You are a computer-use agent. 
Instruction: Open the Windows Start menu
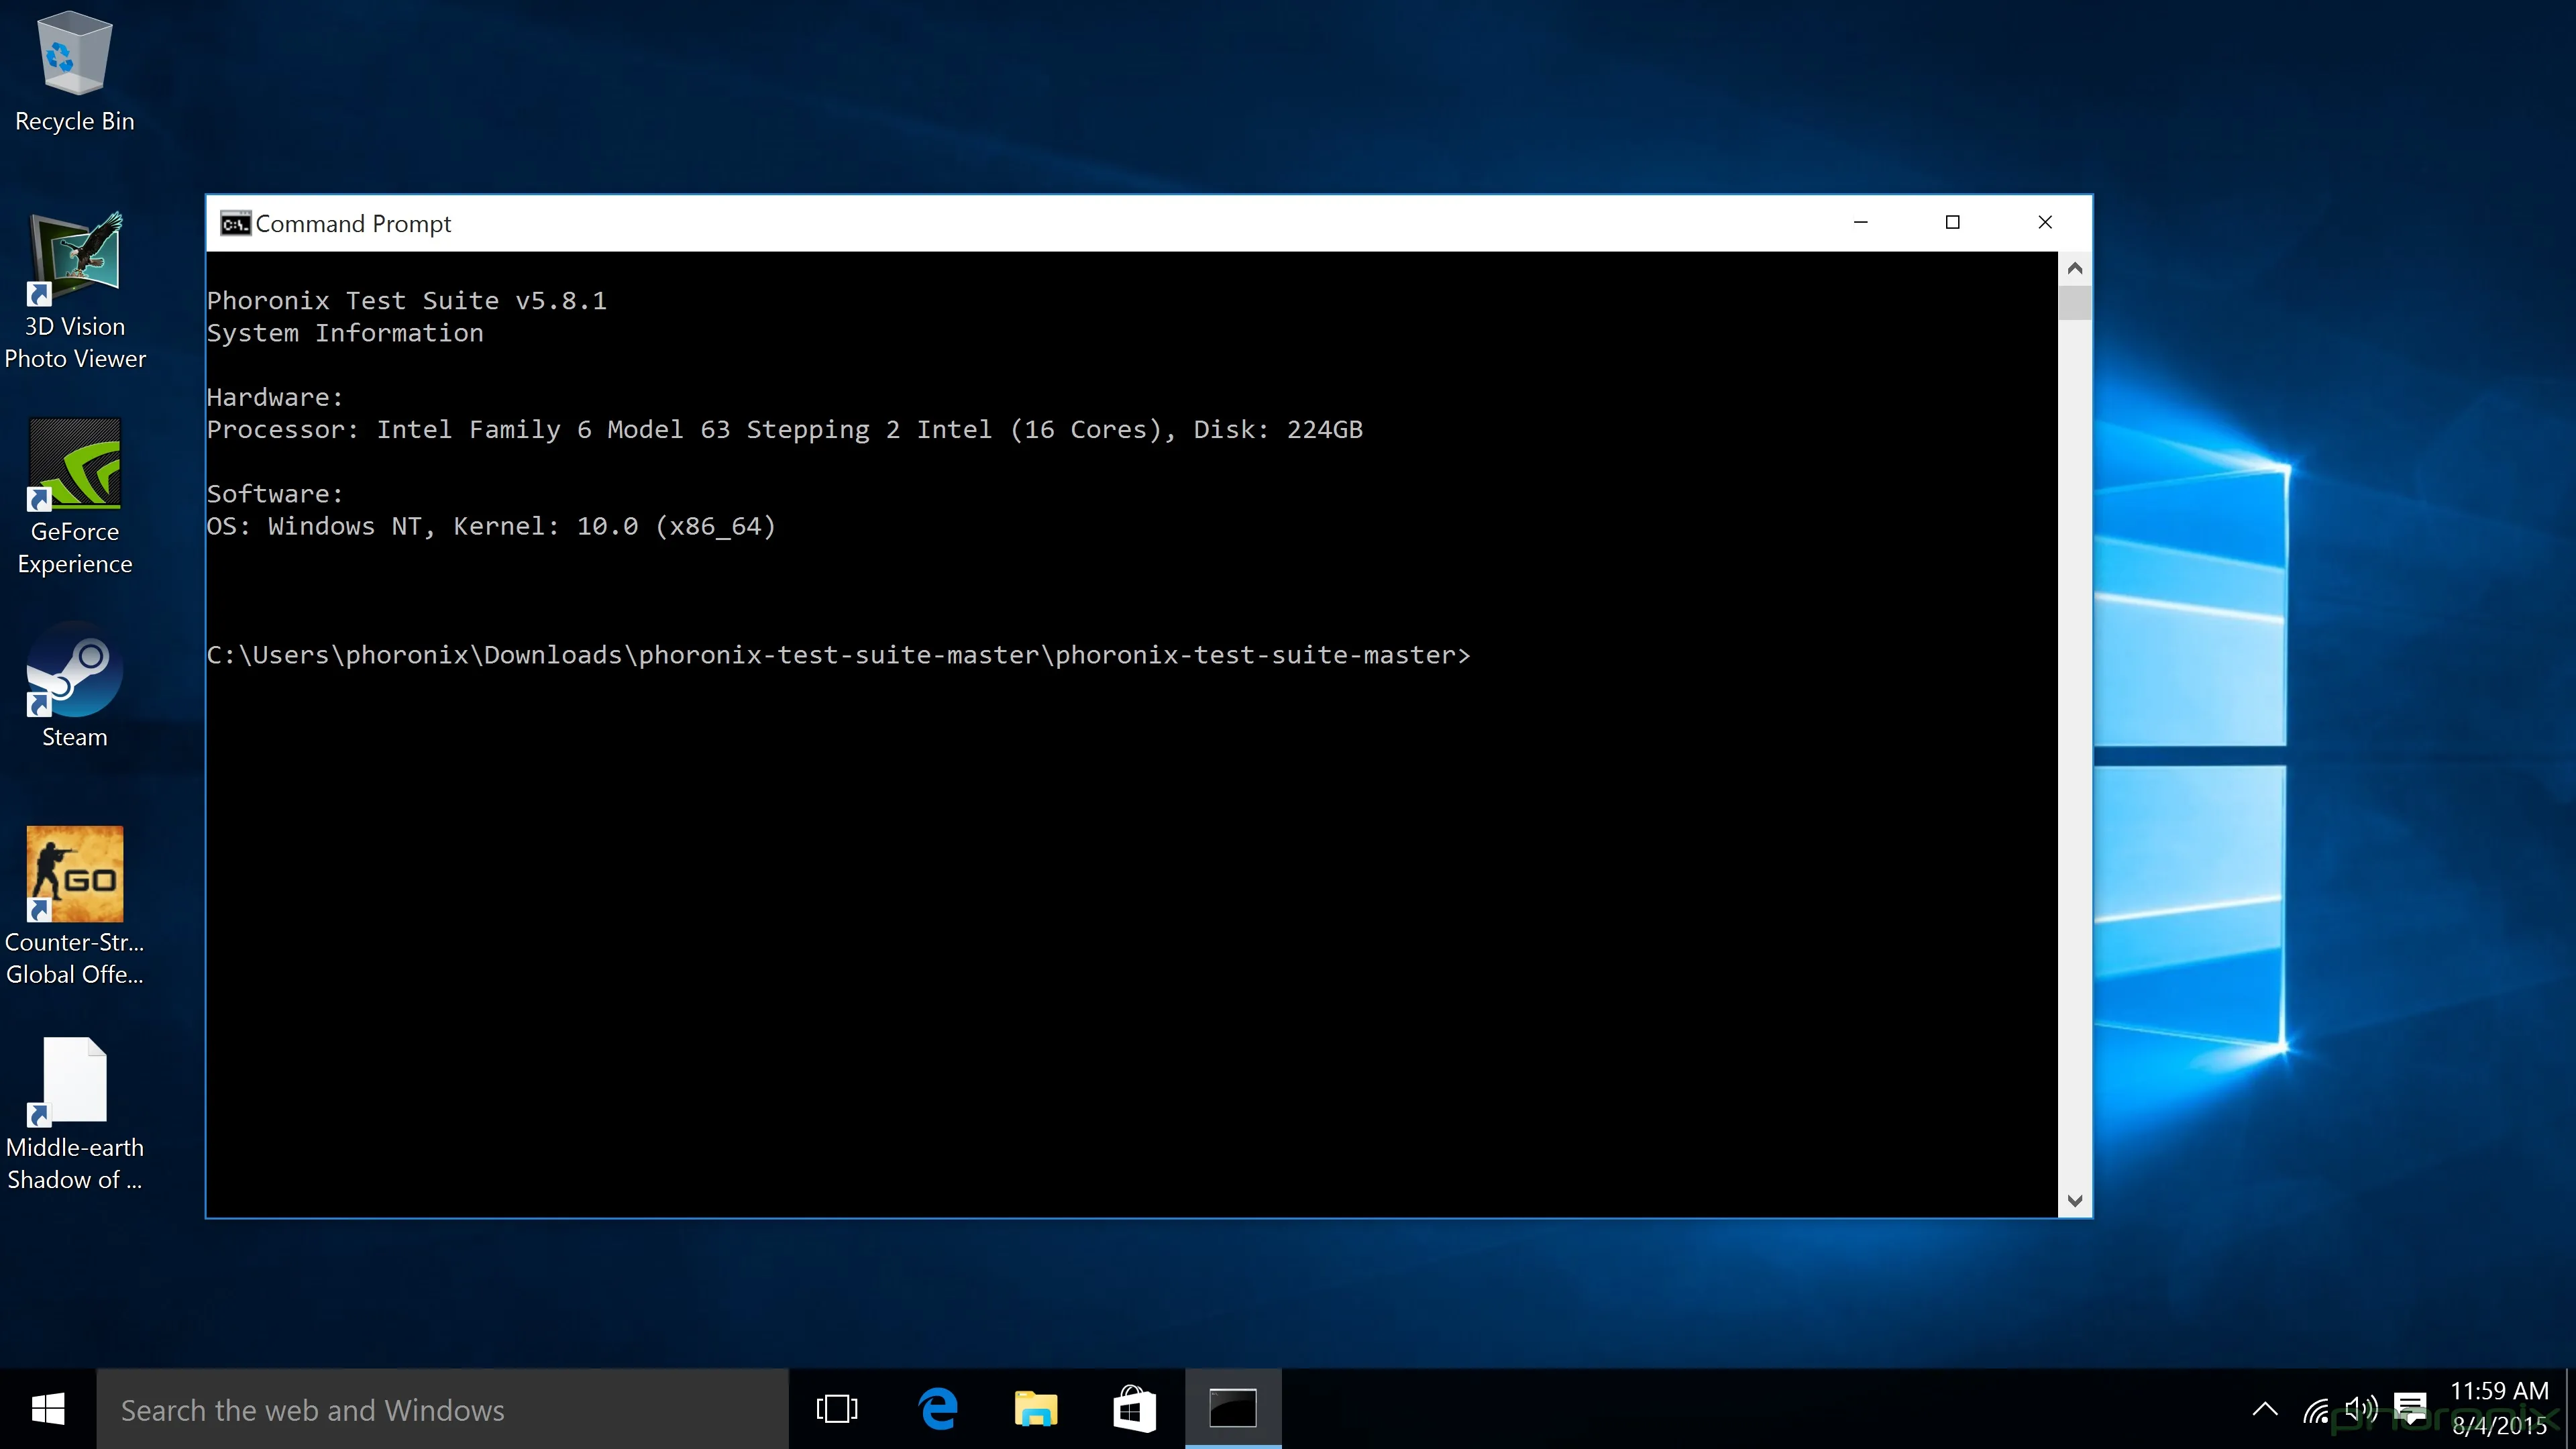click(x=47, y=1410)
